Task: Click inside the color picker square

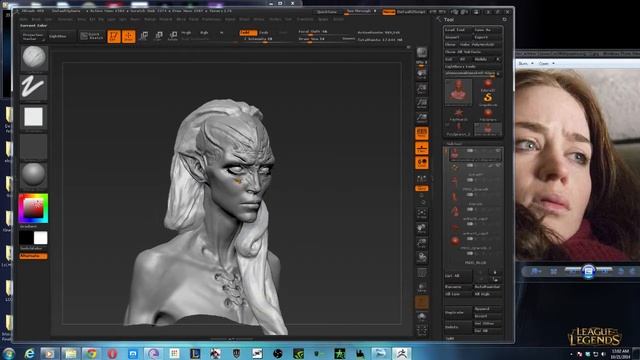Action: tap(33, 208)
